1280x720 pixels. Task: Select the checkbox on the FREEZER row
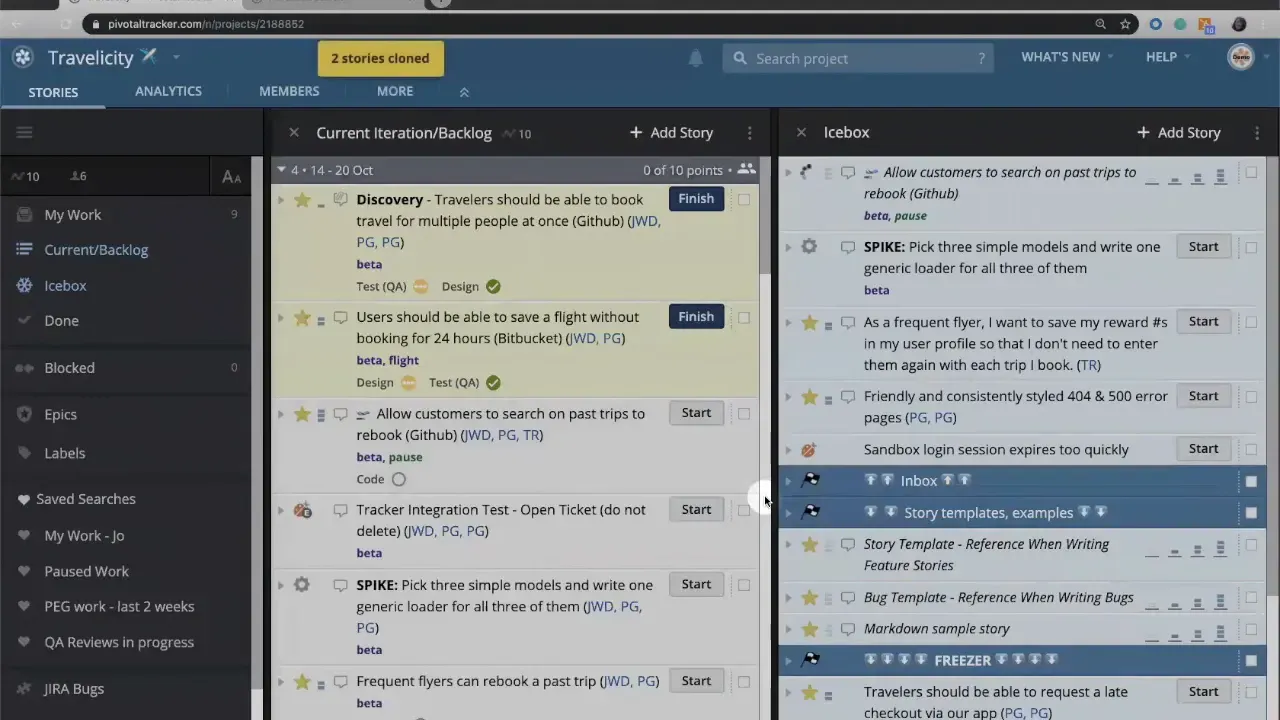1251,659
